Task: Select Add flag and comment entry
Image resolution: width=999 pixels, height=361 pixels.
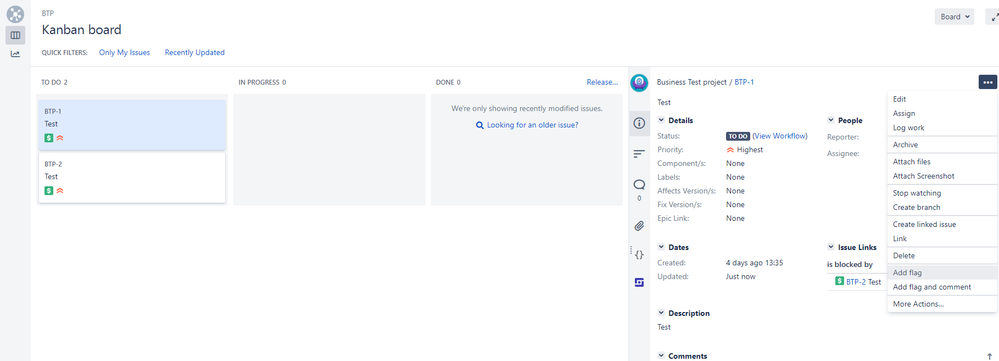Action: click(x=942, y=287)
